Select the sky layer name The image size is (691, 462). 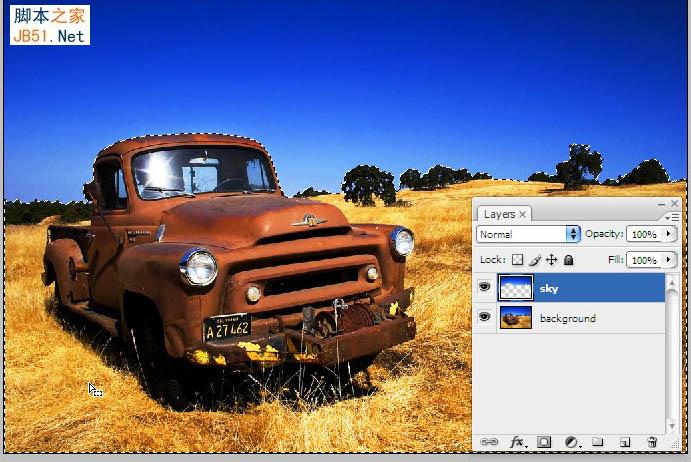coord(549,288)
